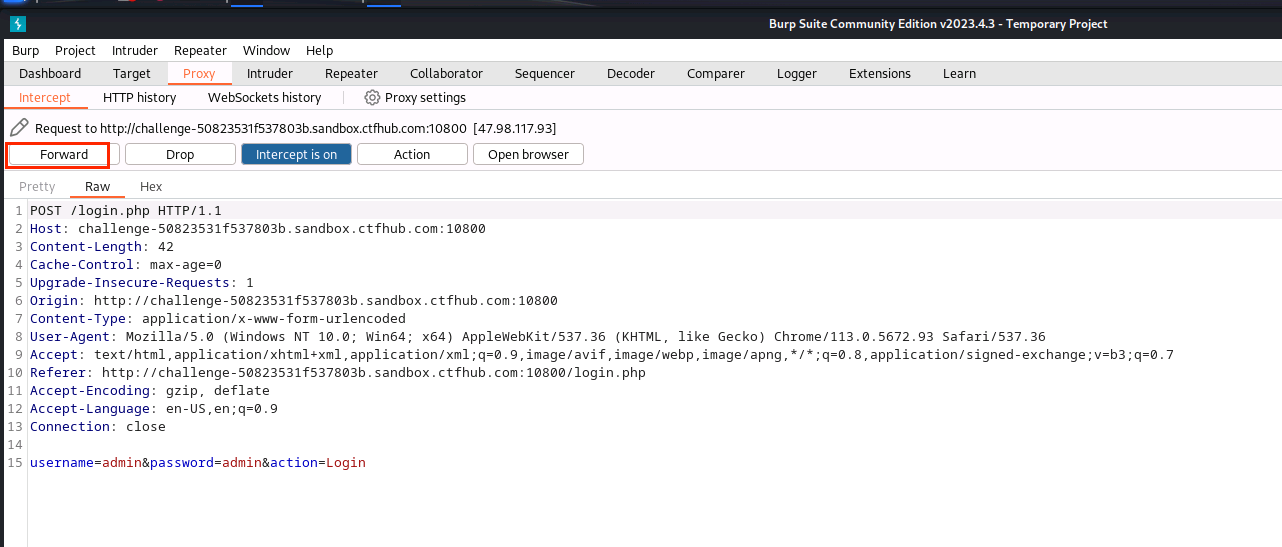Click the username=admin parameter in body
1282x547 pixels.
(x=86, y=462)
